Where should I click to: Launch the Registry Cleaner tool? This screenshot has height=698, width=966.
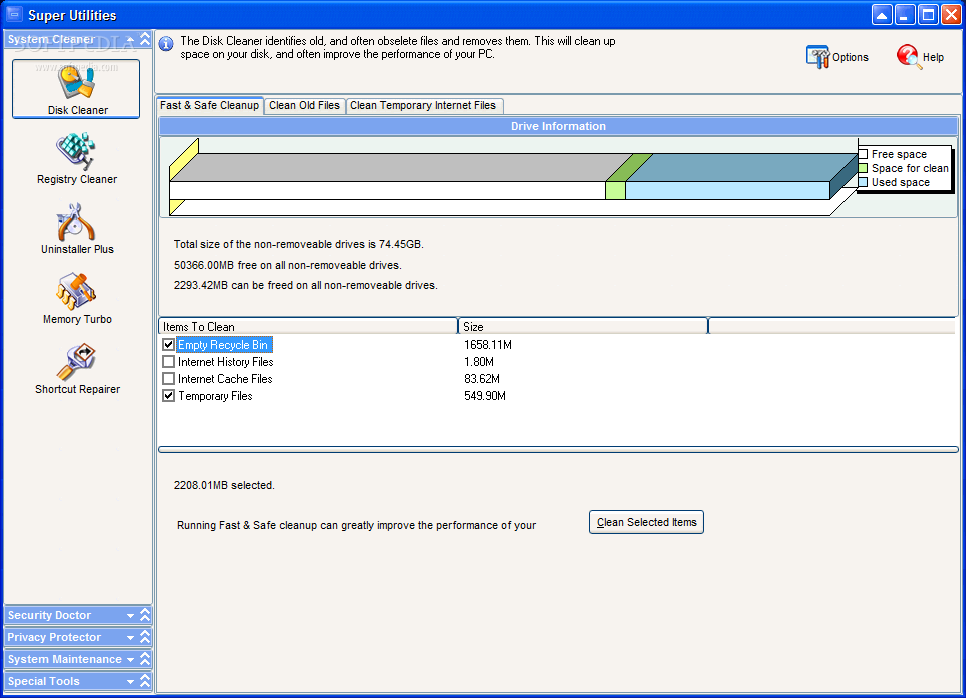click(x=76, y=158)
